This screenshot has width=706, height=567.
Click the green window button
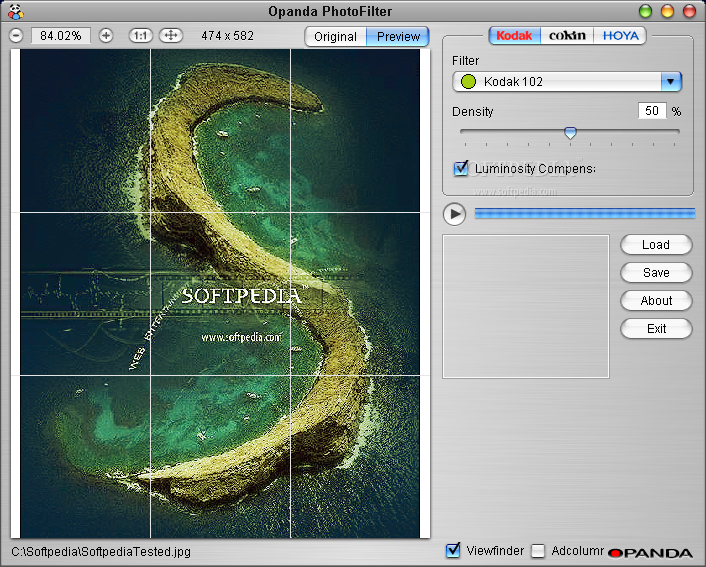coord(645,11)
